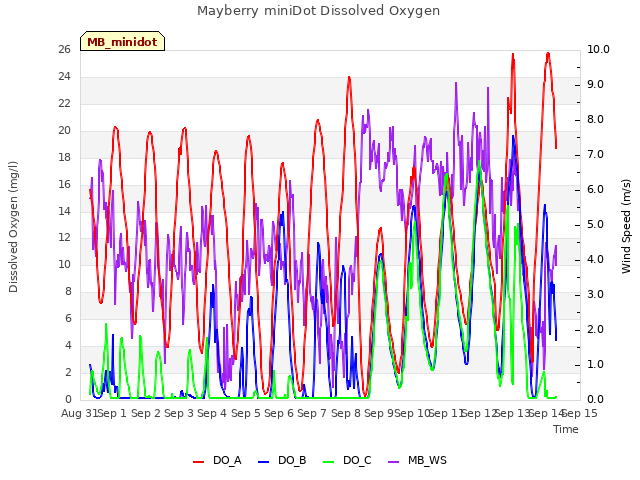The width and height of the screenshot is (640, 480).
Task: Click the 9.0 wind speed axis value
Action: [595, 84]
